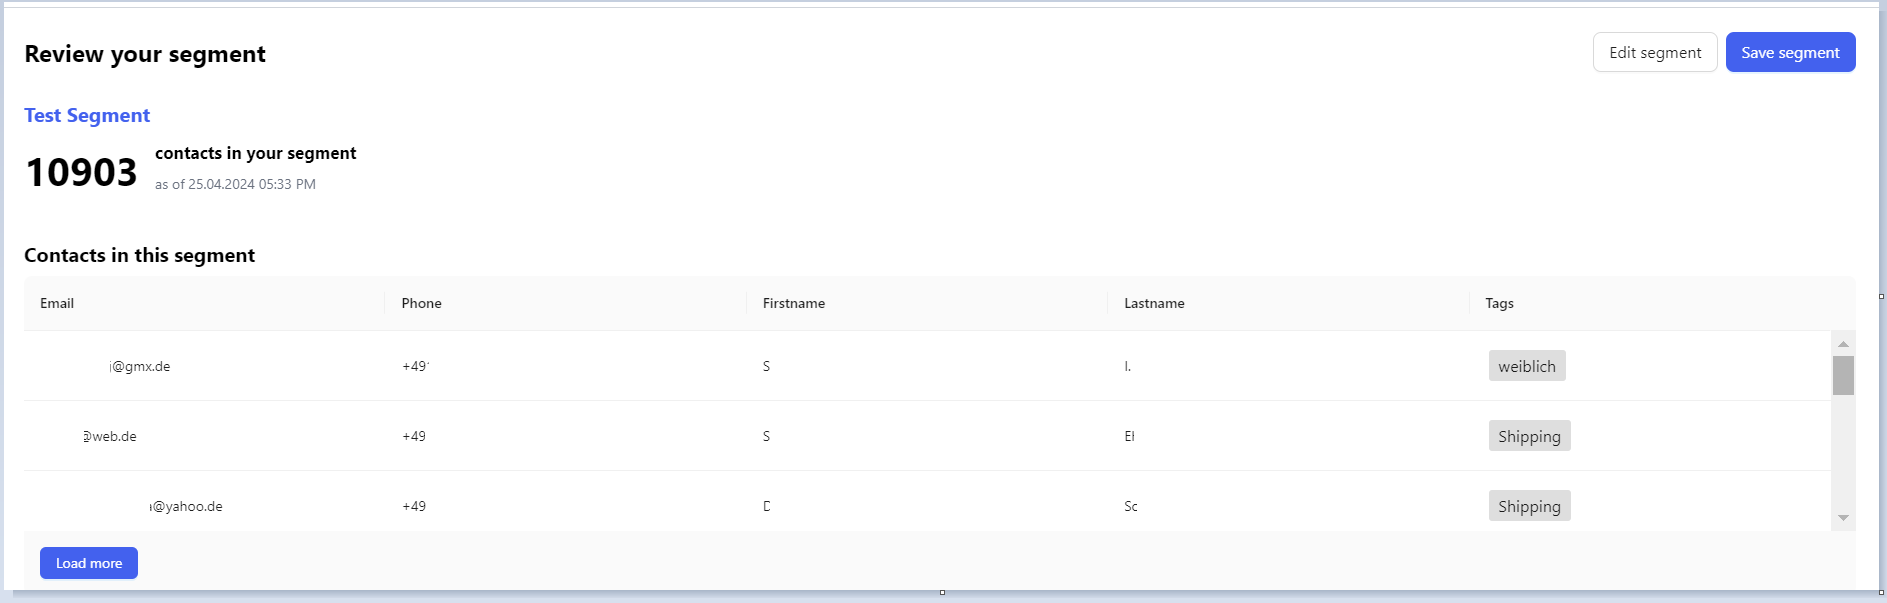Click scrollbar up arrow in contacts table
Image resolution: width=1887 pixels, height=603 pixels.
tap(1843, 343)
